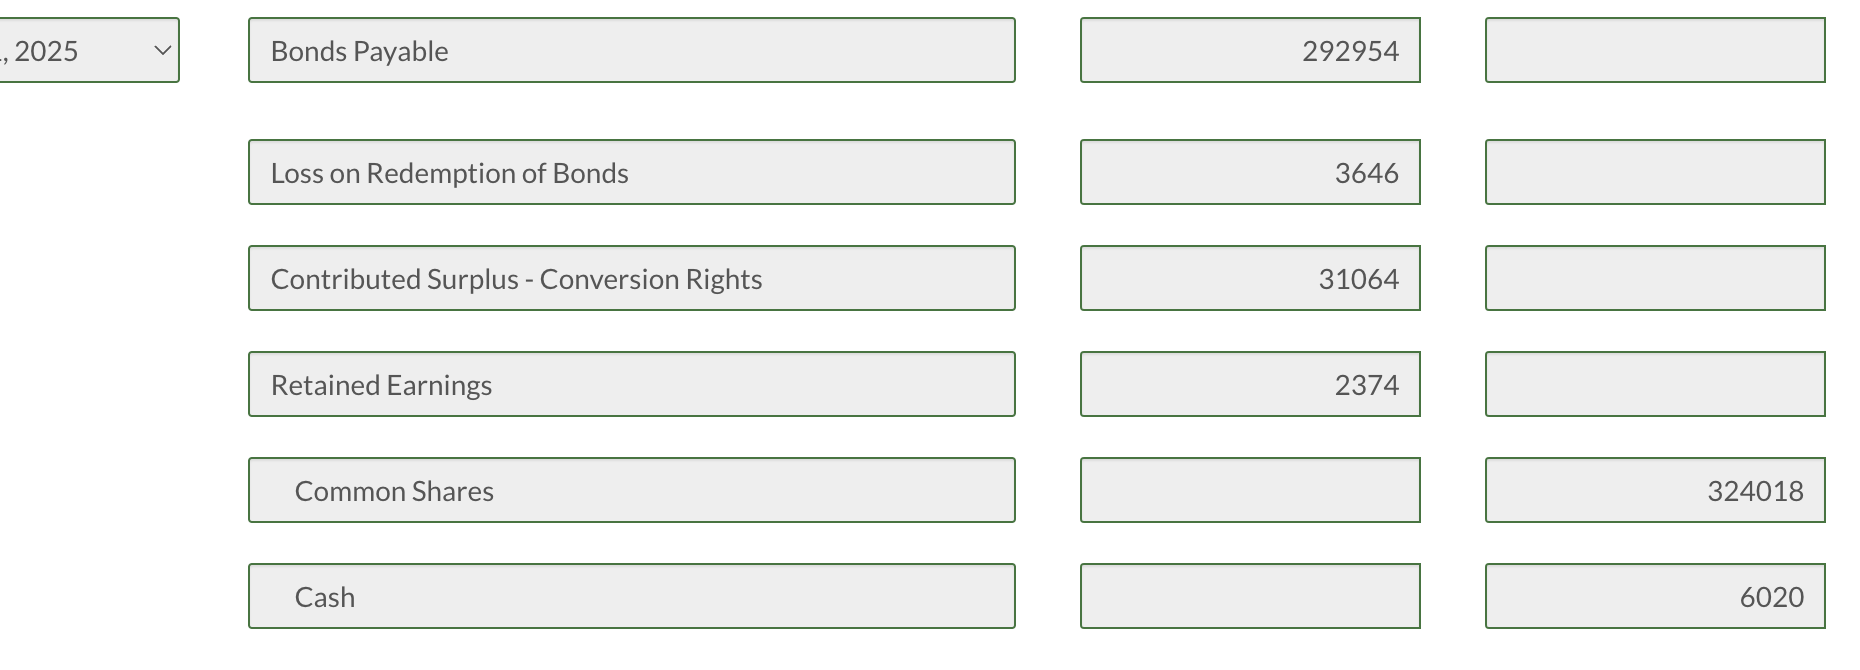1860x670 pixels.
Task: Click the empty debit field beside Common Shares
Action: (x=1250, y=490)
